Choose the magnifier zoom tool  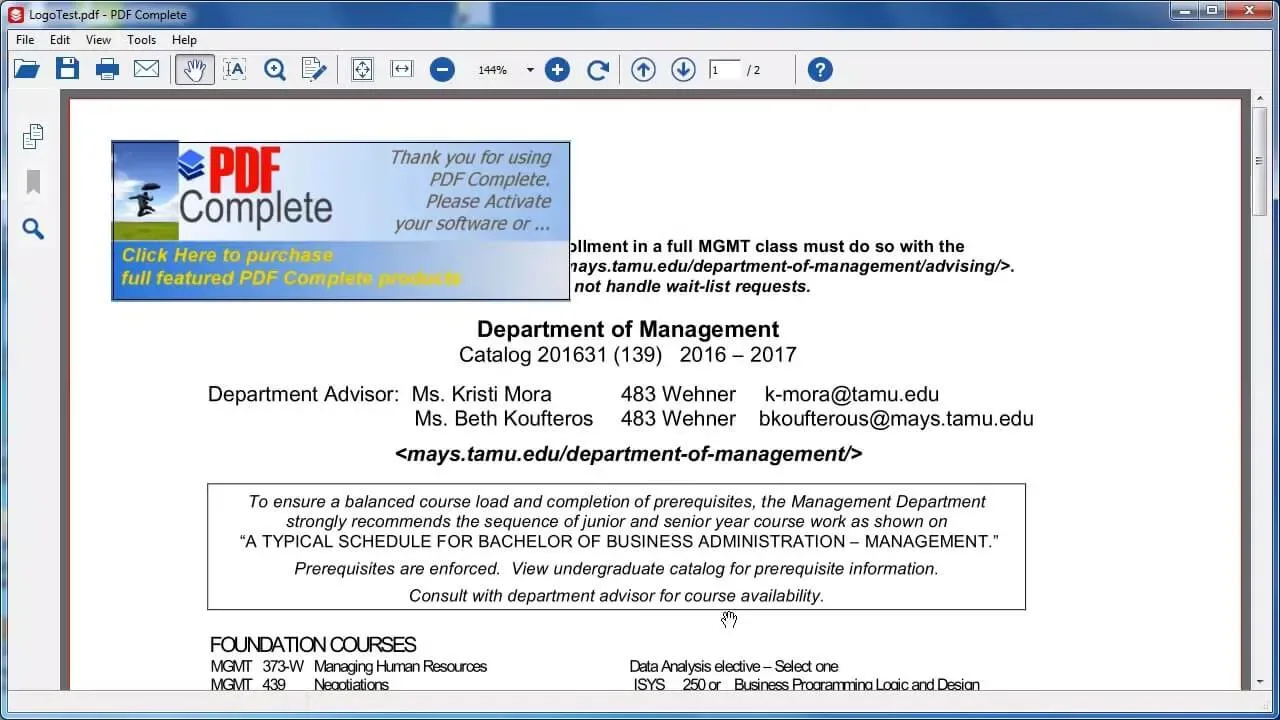coord(275,69)
